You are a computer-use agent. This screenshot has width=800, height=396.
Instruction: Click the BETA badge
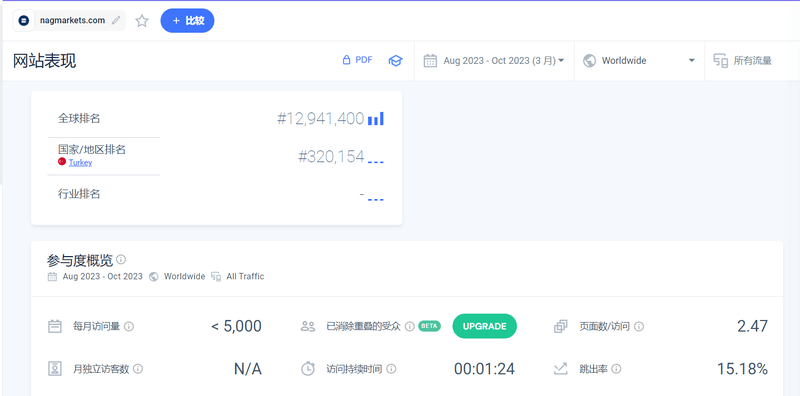click(x=430, y=326)
